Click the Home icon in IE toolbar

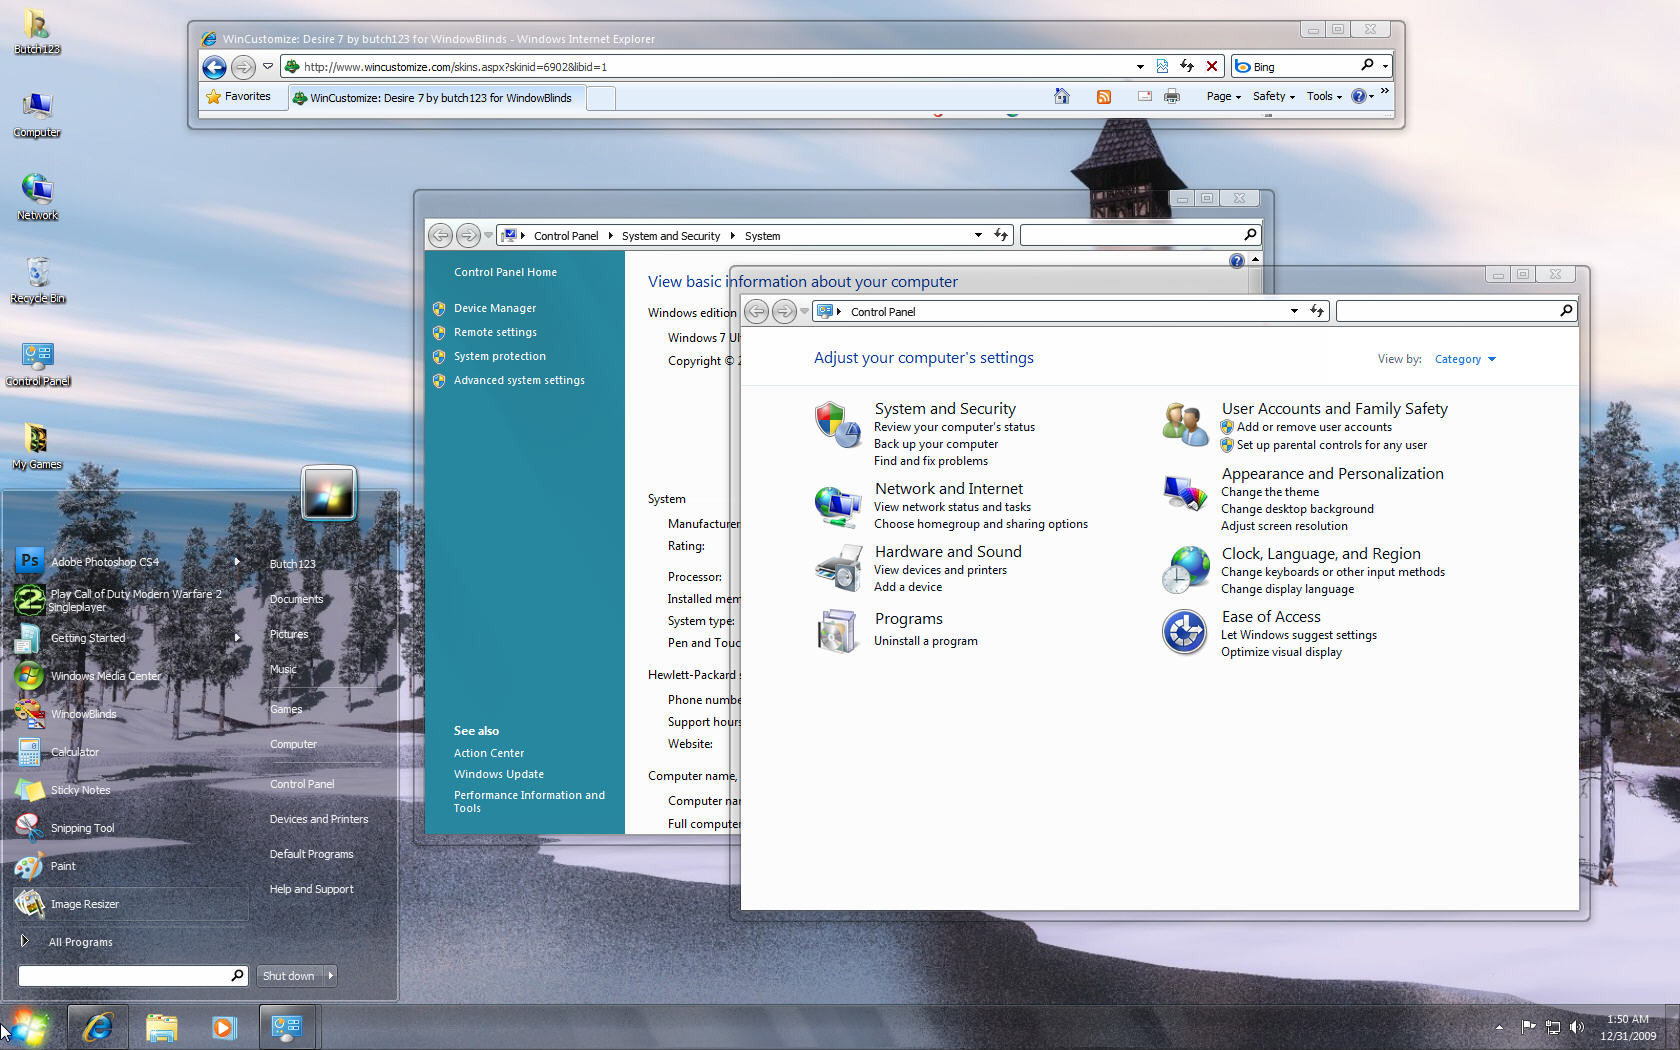pos(1062,96)
